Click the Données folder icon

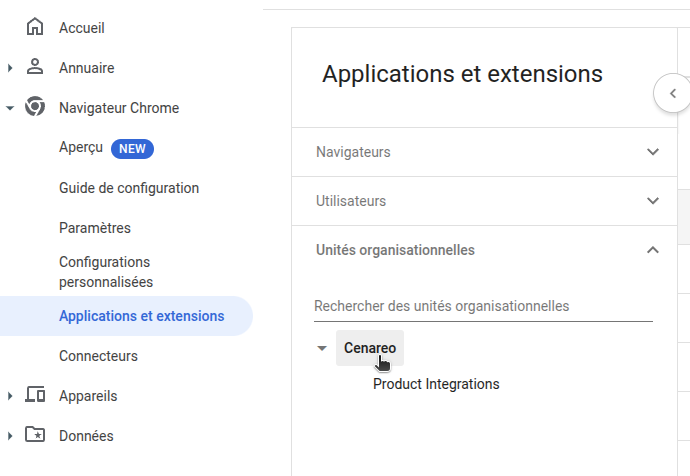pos(35,436)
